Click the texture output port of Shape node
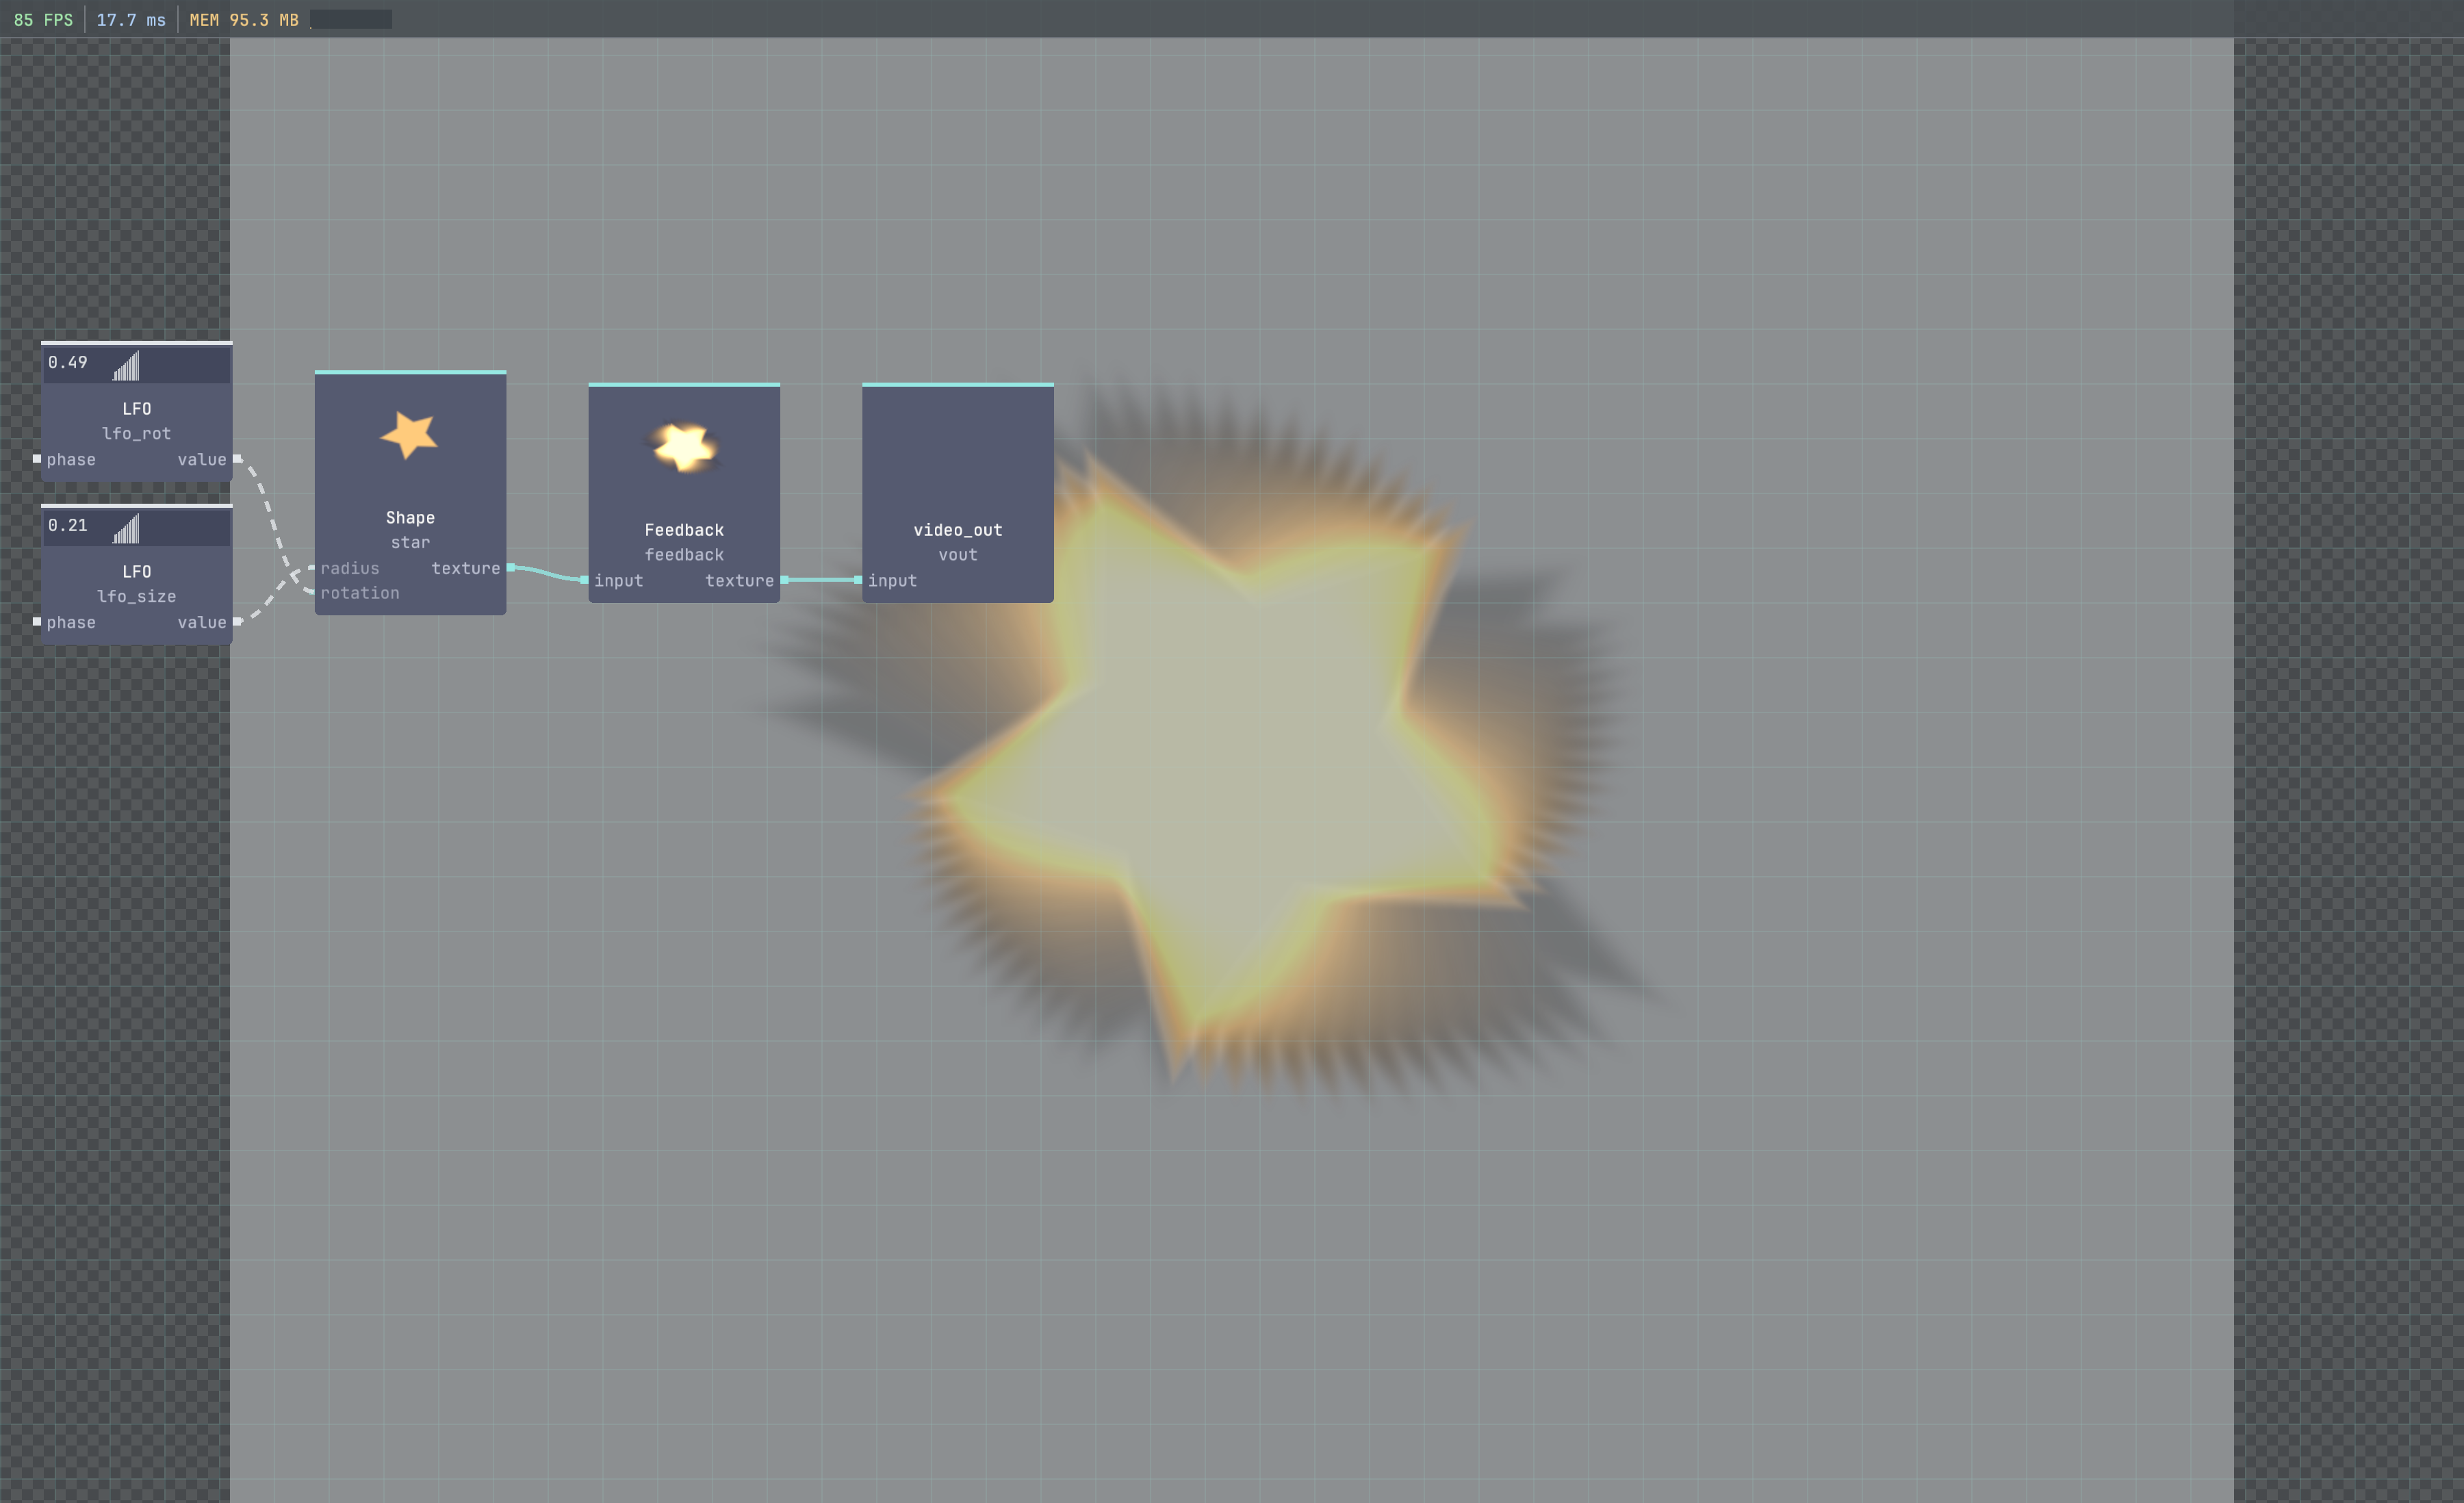The width and height of the screenshot is (2464, 1503). (511, 568)
